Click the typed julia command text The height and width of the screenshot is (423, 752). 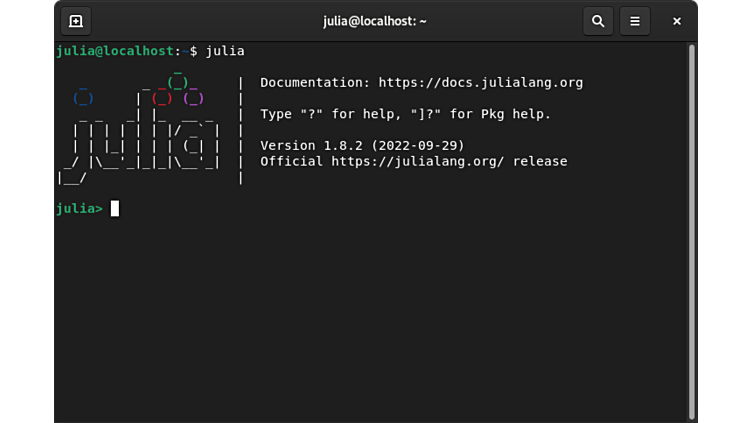pyautogui.click(x=225, y=51)
